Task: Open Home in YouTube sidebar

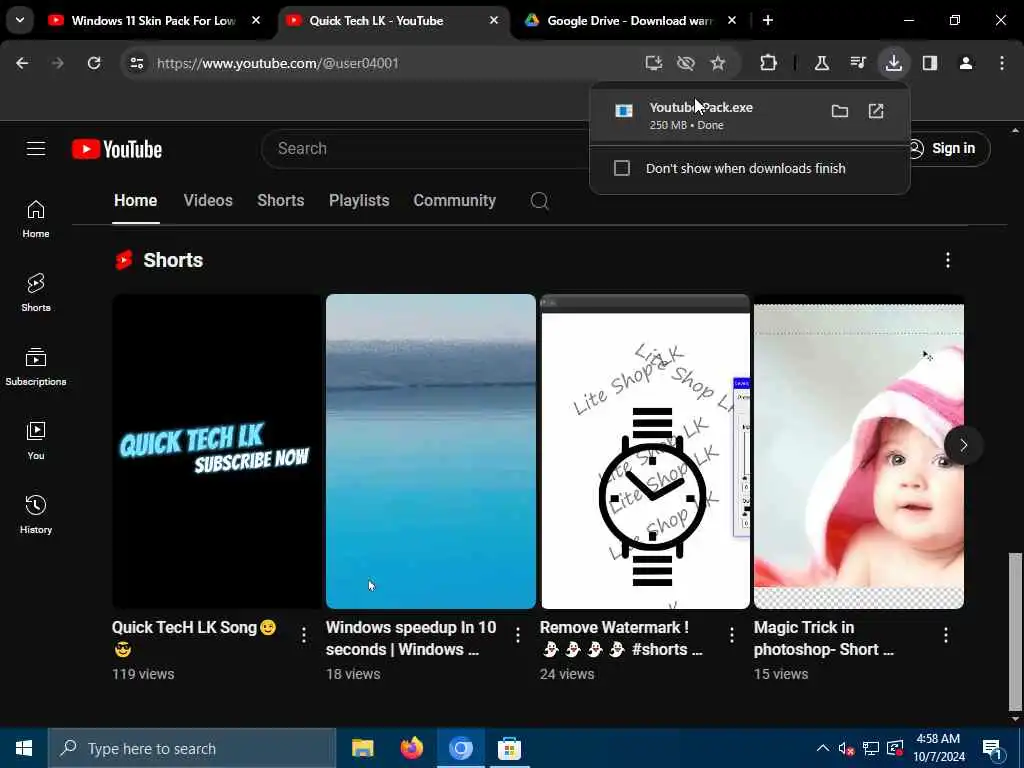Action: click(36, 219)
